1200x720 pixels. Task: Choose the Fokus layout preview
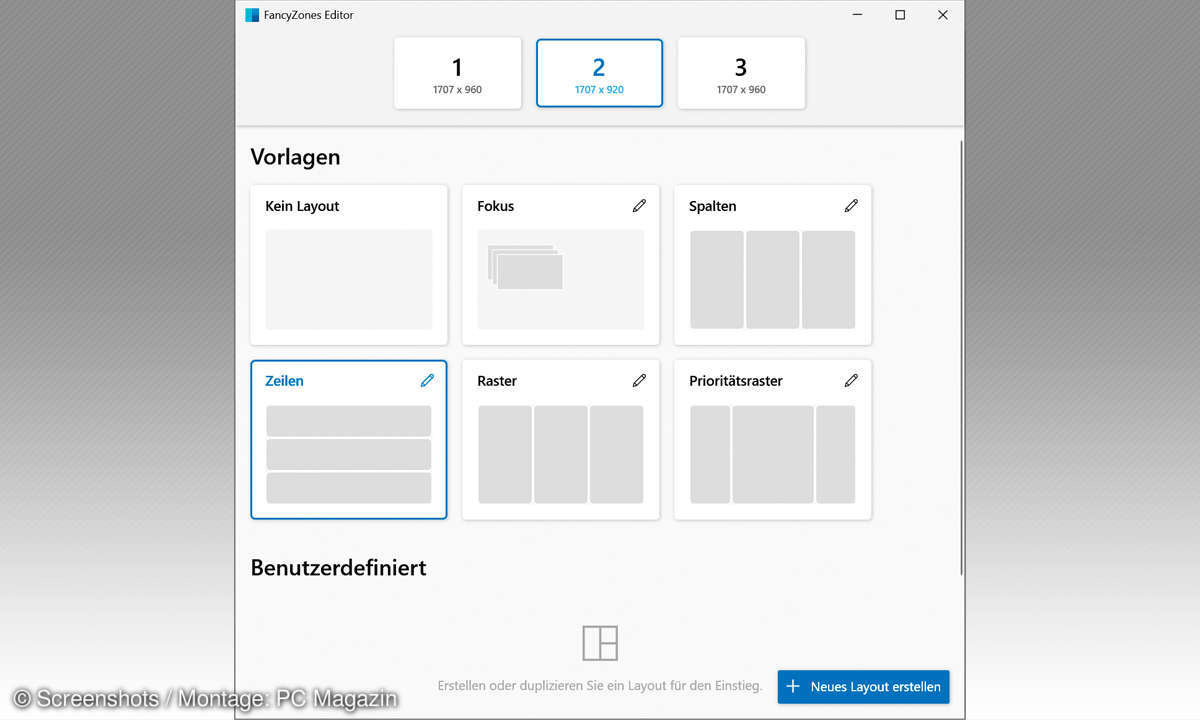point(561,279)
